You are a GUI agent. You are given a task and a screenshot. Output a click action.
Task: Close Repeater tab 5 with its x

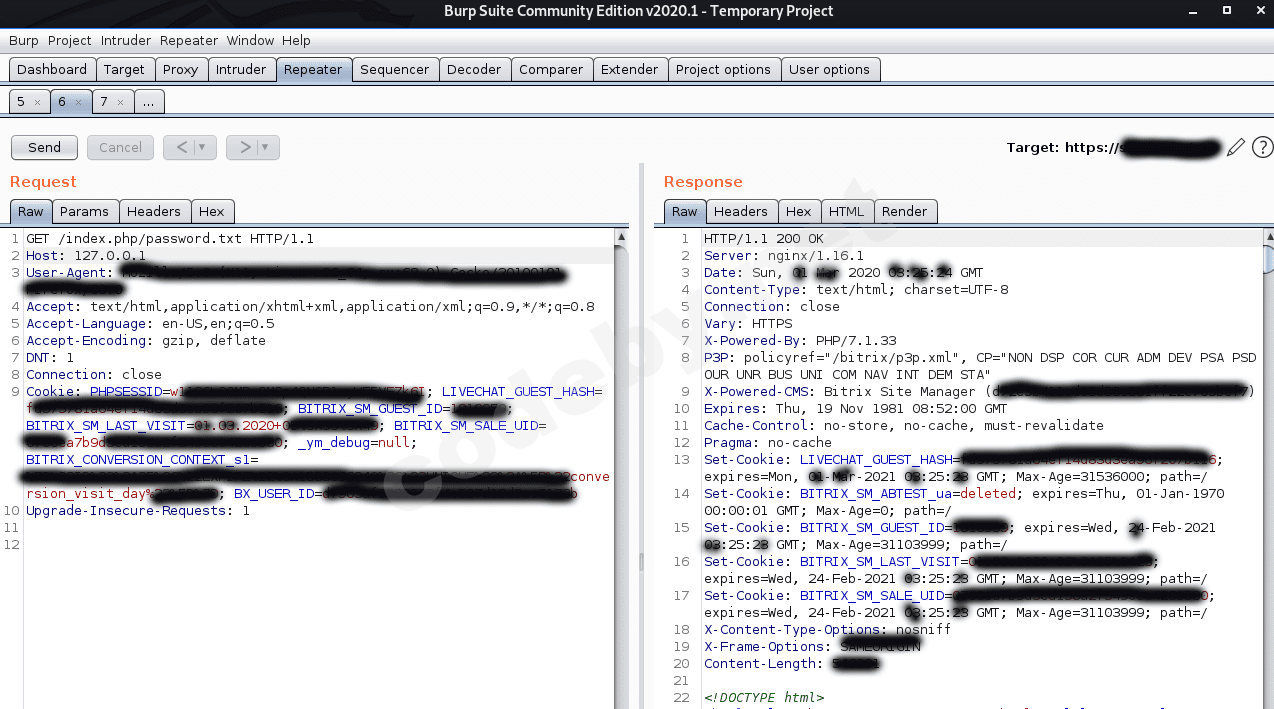click(38, 102)
